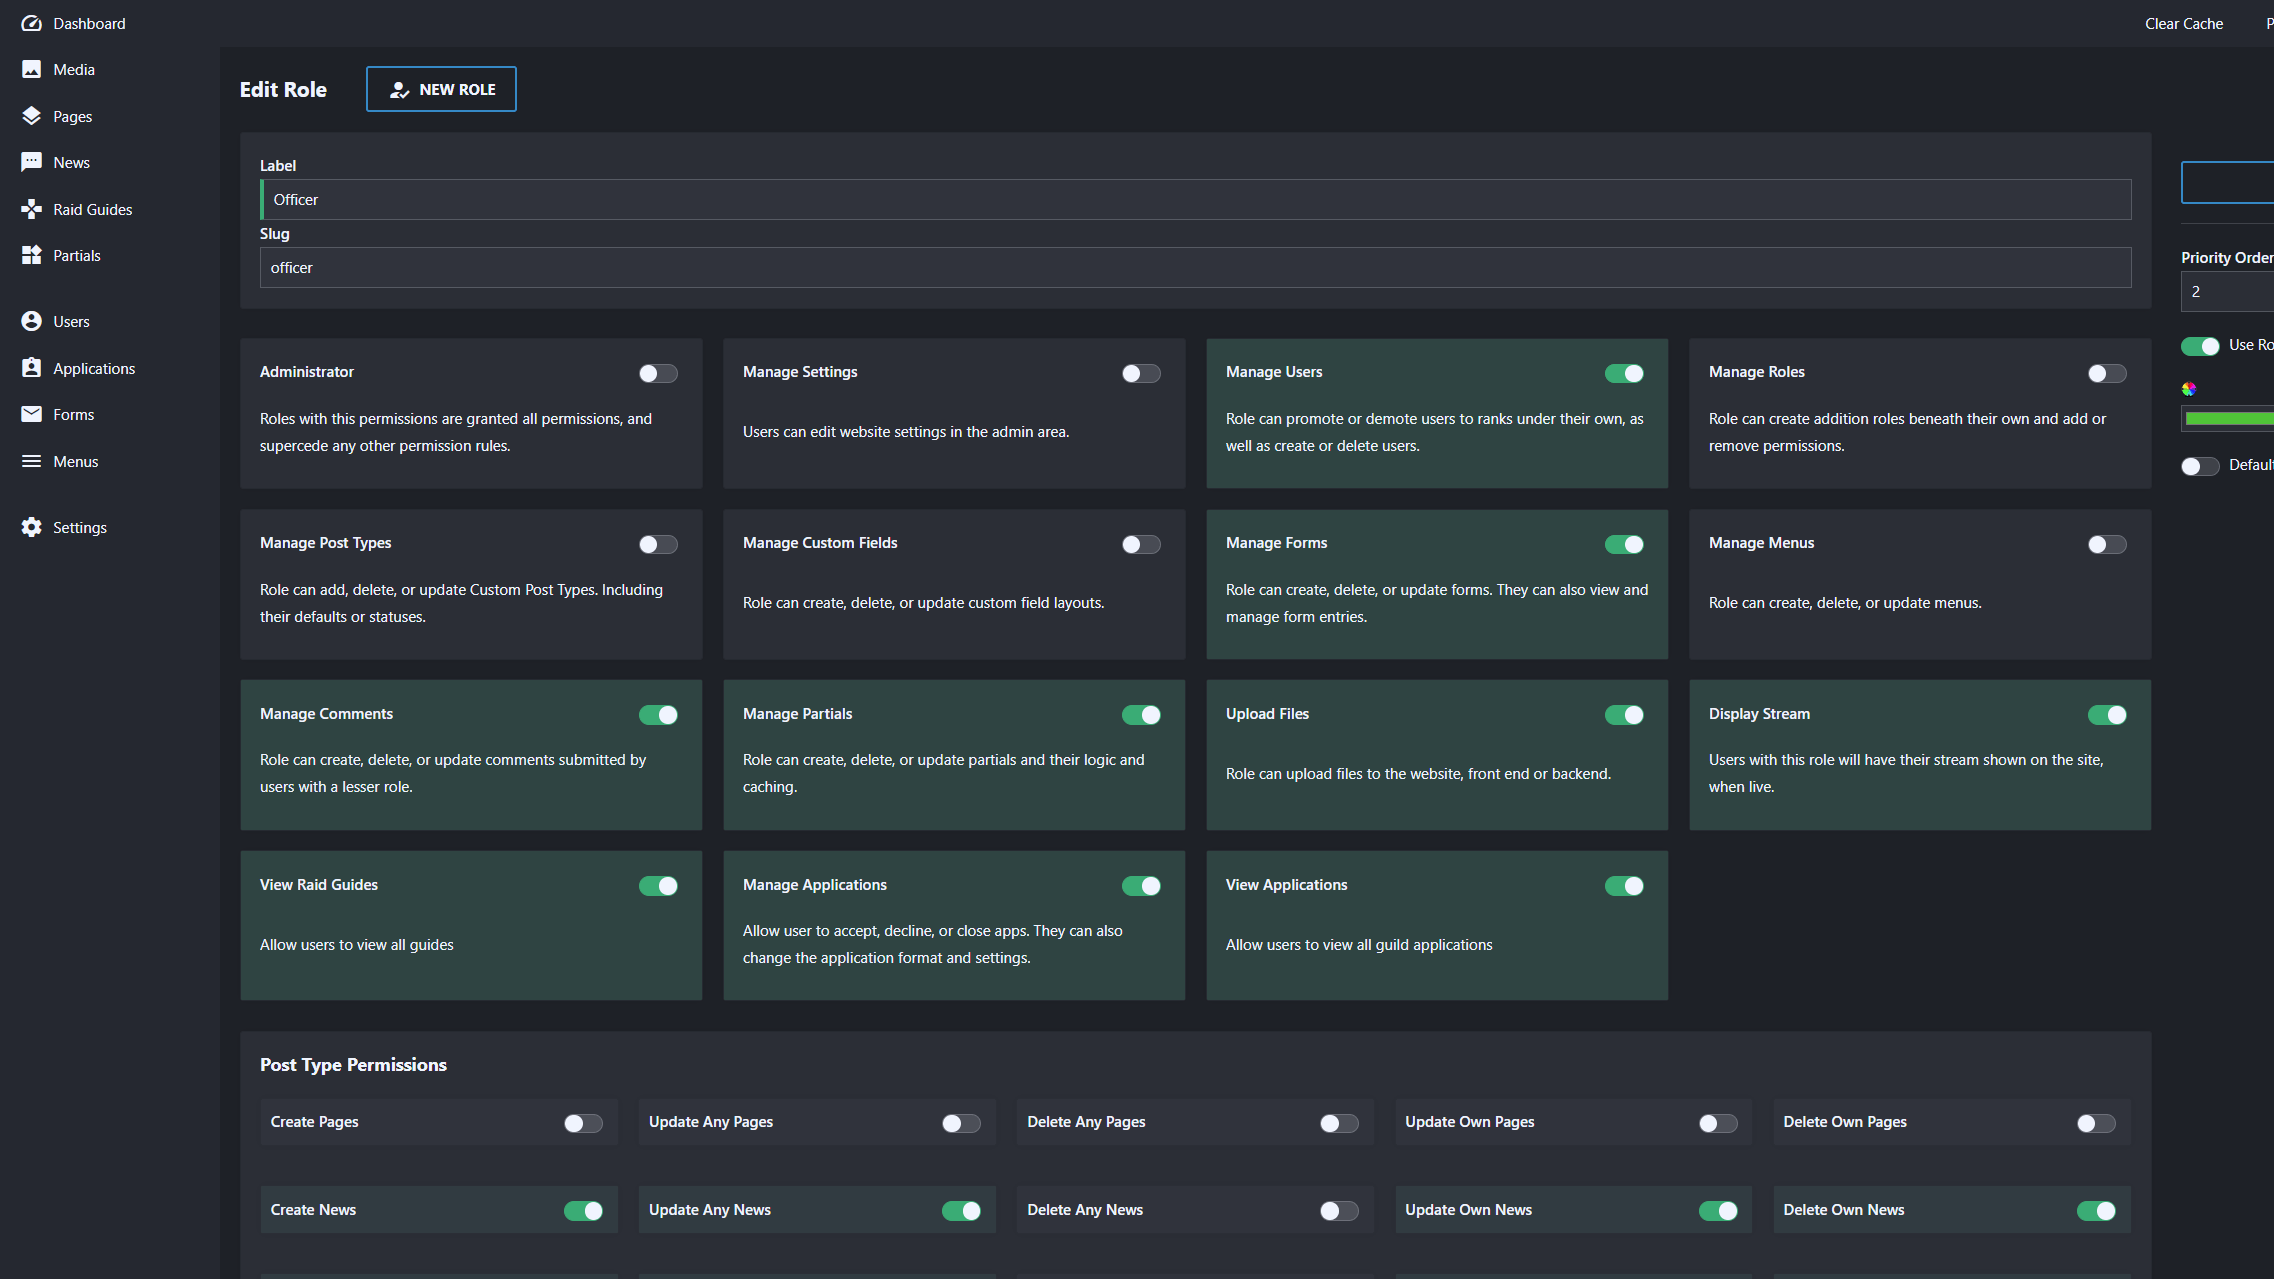The image size is (2274, 1279).
Task: Click Clear Cache in top bar
Action: [x=2184, y=23]
